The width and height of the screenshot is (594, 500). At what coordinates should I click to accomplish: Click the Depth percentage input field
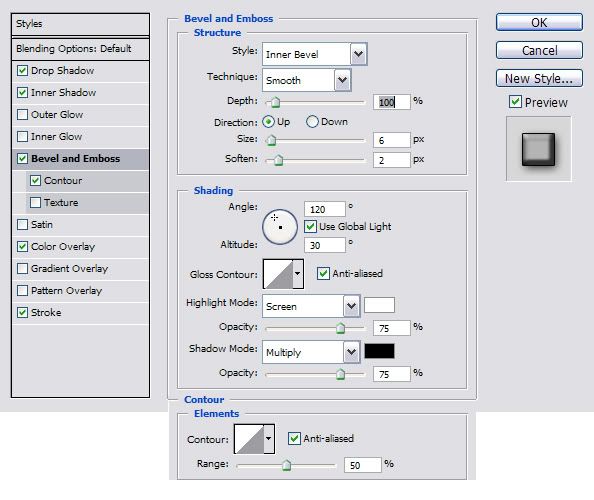tap(391, 102)
